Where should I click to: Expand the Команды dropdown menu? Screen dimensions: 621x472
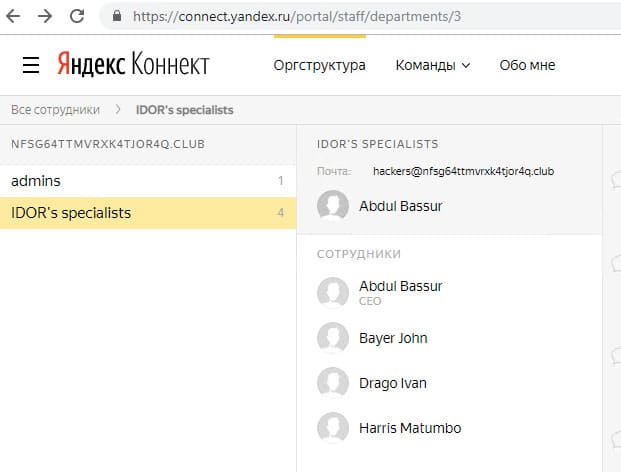pyautogui.click(x=433, y=65)
